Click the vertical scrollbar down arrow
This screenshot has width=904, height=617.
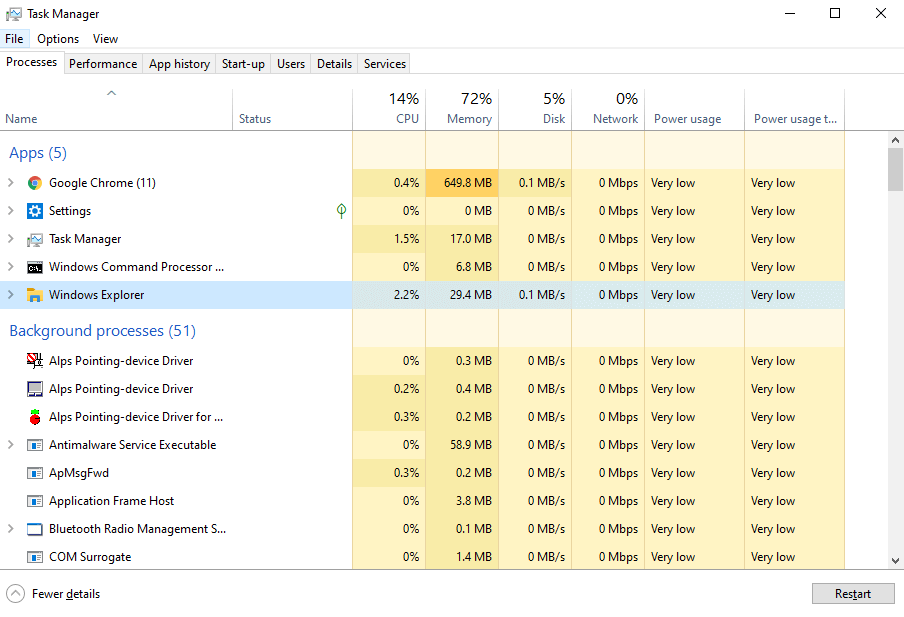click(896, 560)
